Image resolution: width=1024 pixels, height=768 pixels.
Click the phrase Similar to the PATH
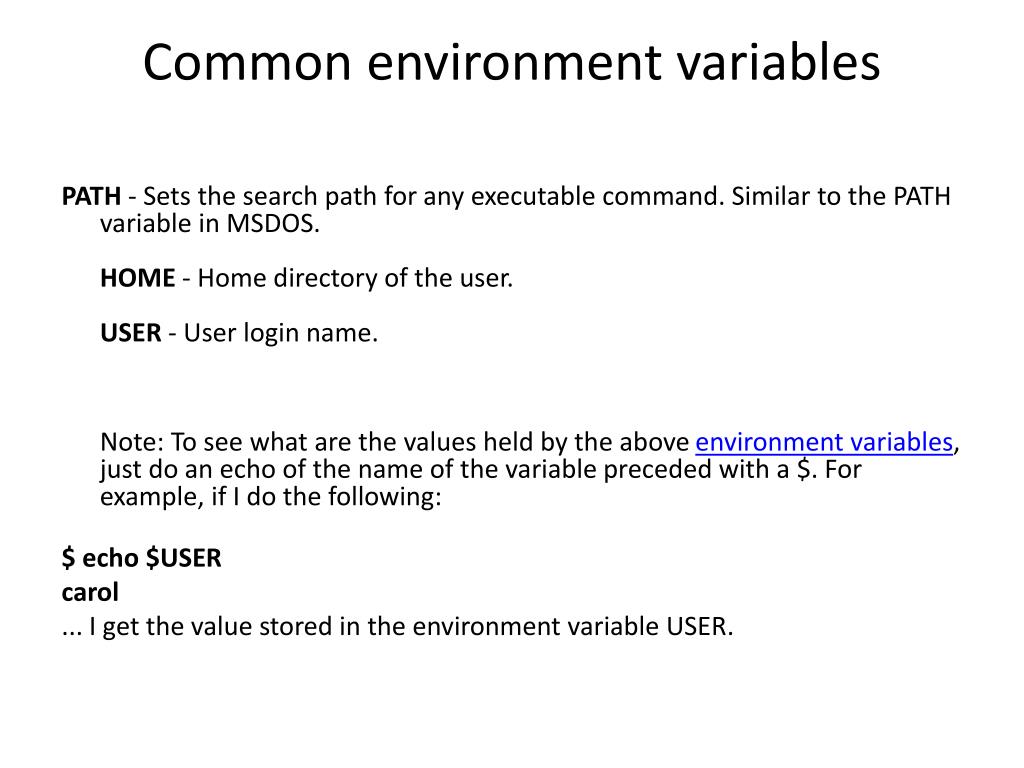coord(841,196)
